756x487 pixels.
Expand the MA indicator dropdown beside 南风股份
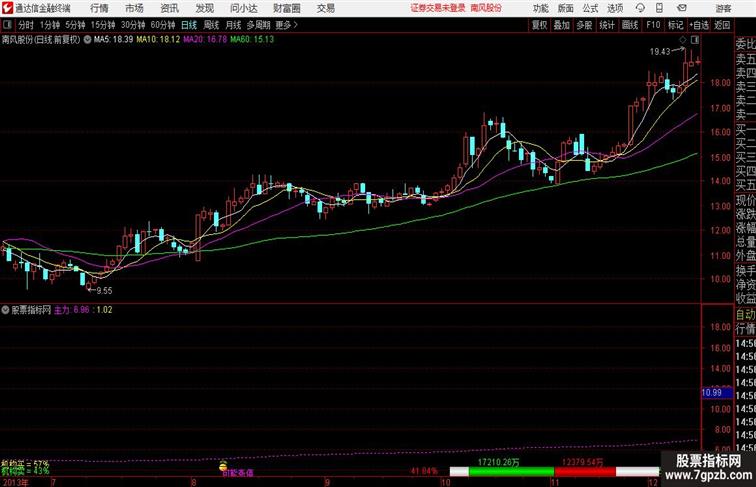[87, 40]
